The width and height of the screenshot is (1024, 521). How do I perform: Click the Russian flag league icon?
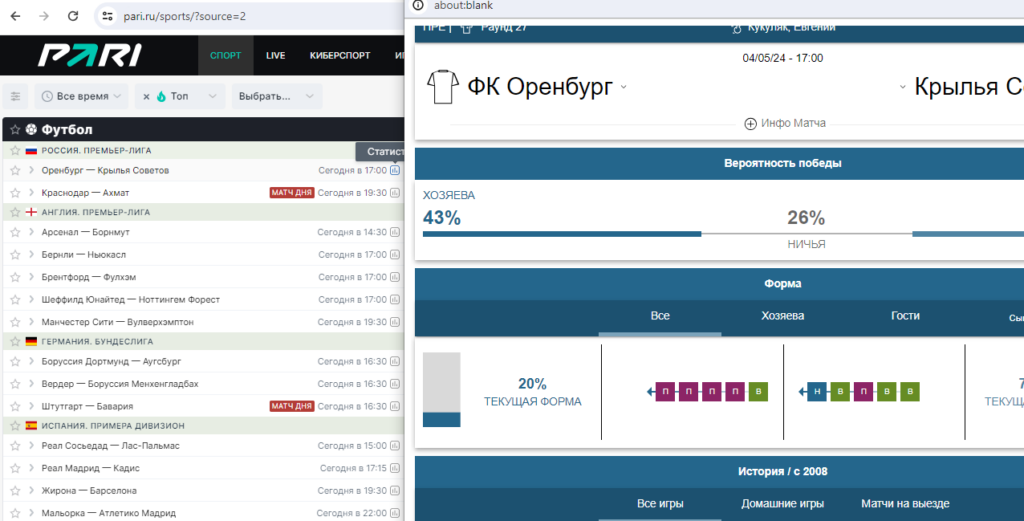coord(31,150)
